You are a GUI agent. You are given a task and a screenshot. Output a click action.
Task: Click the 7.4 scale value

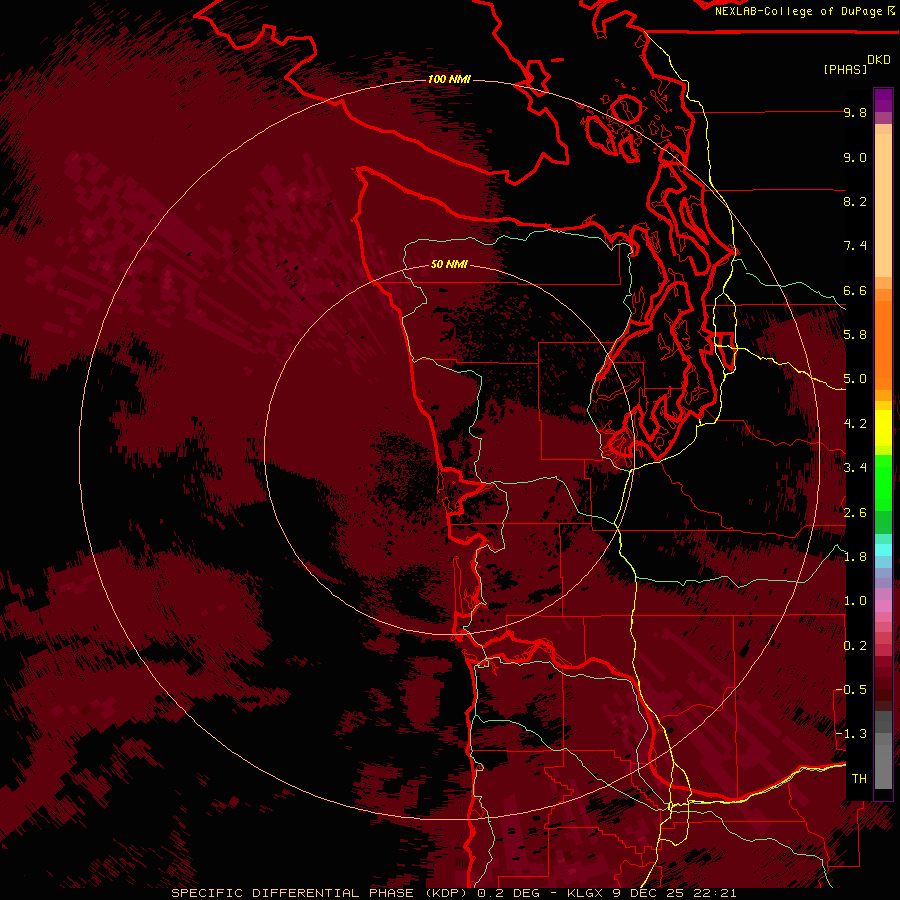click(x=855, y=246)
